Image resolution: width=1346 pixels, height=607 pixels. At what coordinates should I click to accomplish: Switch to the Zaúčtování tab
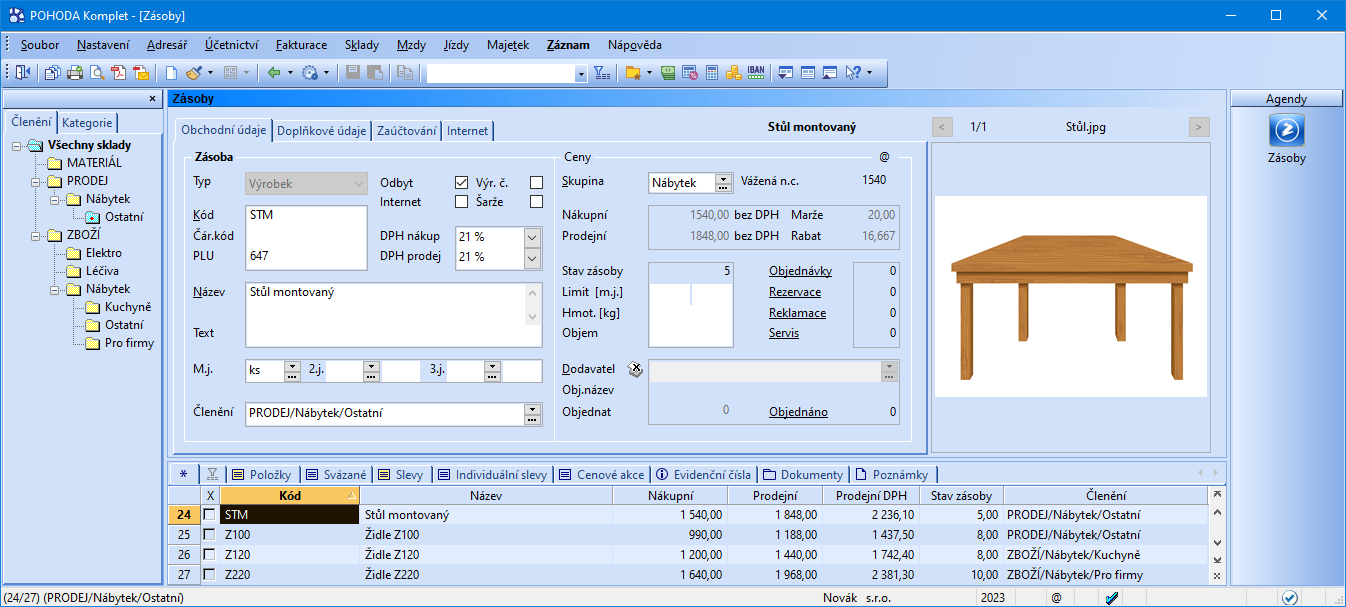pyautogui.click(x=406, y=131)
